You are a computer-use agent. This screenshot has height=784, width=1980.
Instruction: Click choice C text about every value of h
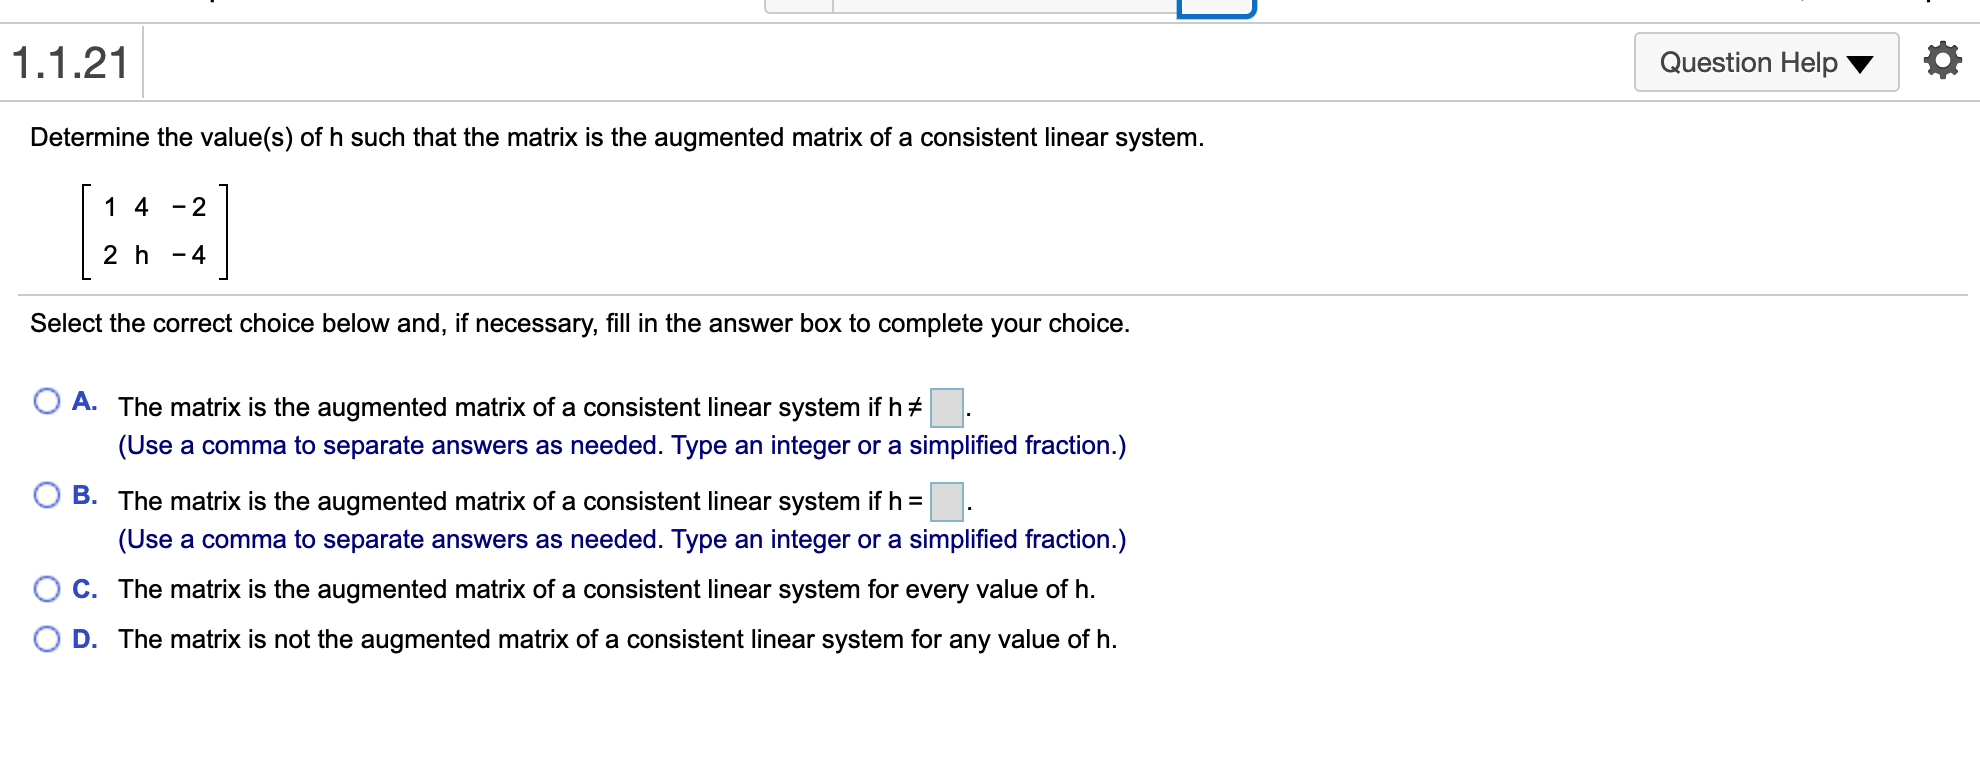pyautogui.click(x=605, y=589)
